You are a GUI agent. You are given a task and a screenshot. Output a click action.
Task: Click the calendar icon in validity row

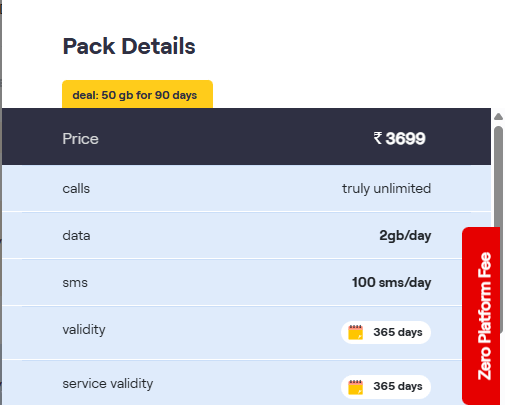[x=355, y=332]
